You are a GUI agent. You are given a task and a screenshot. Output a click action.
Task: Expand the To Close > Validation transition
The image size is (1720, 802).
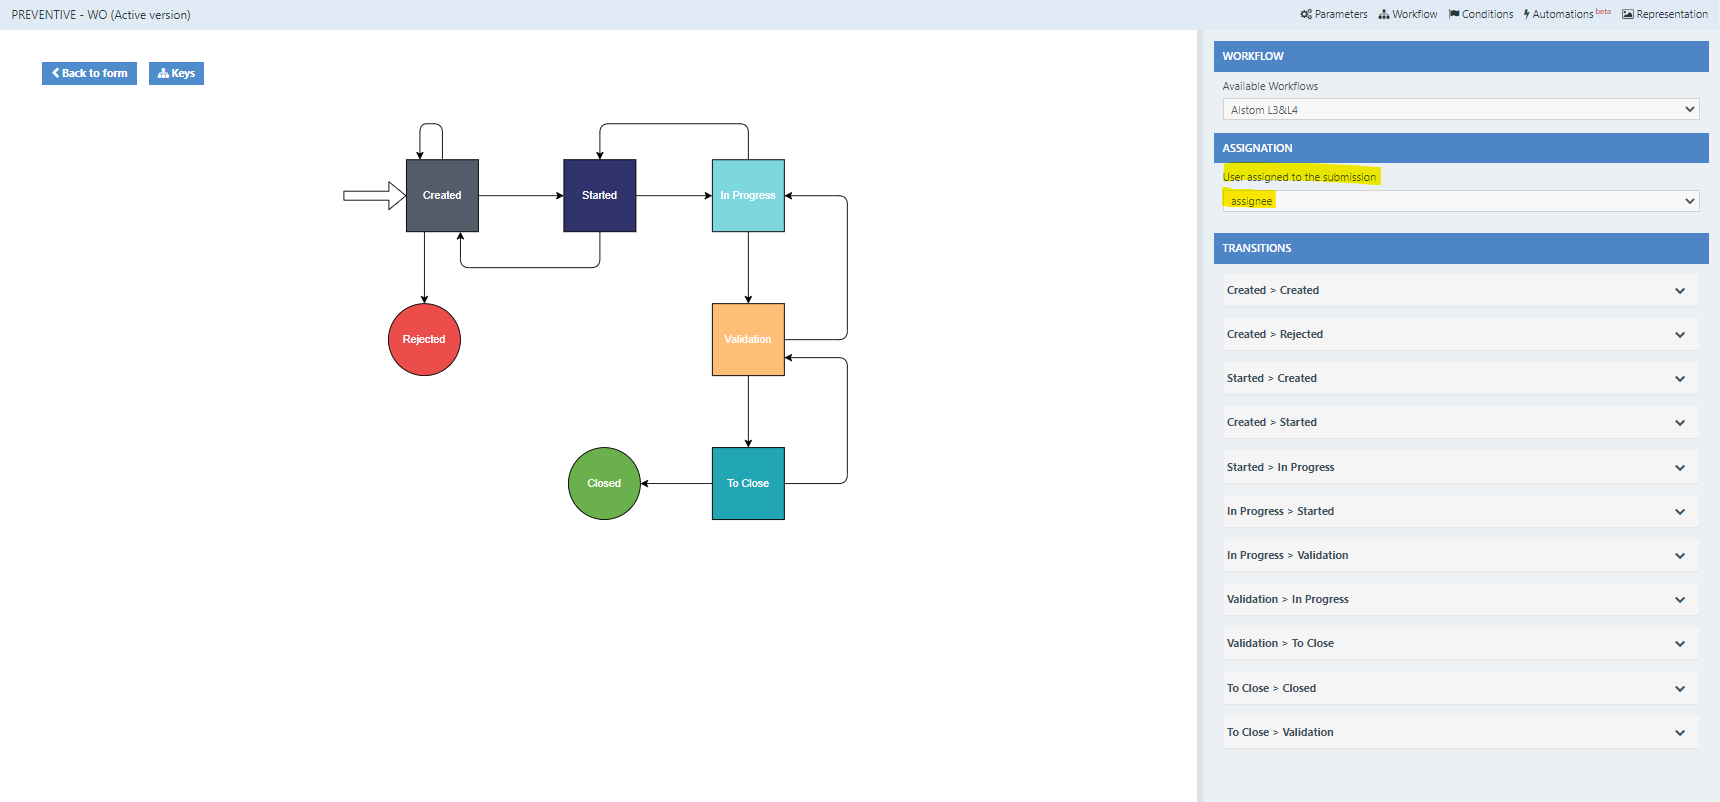(1461, 732)
